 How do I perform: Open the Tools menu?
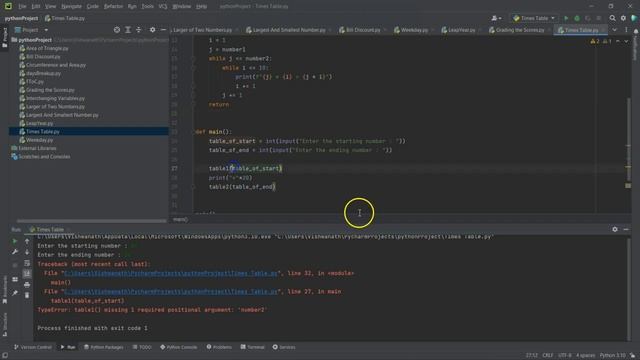tap(147, 6)
